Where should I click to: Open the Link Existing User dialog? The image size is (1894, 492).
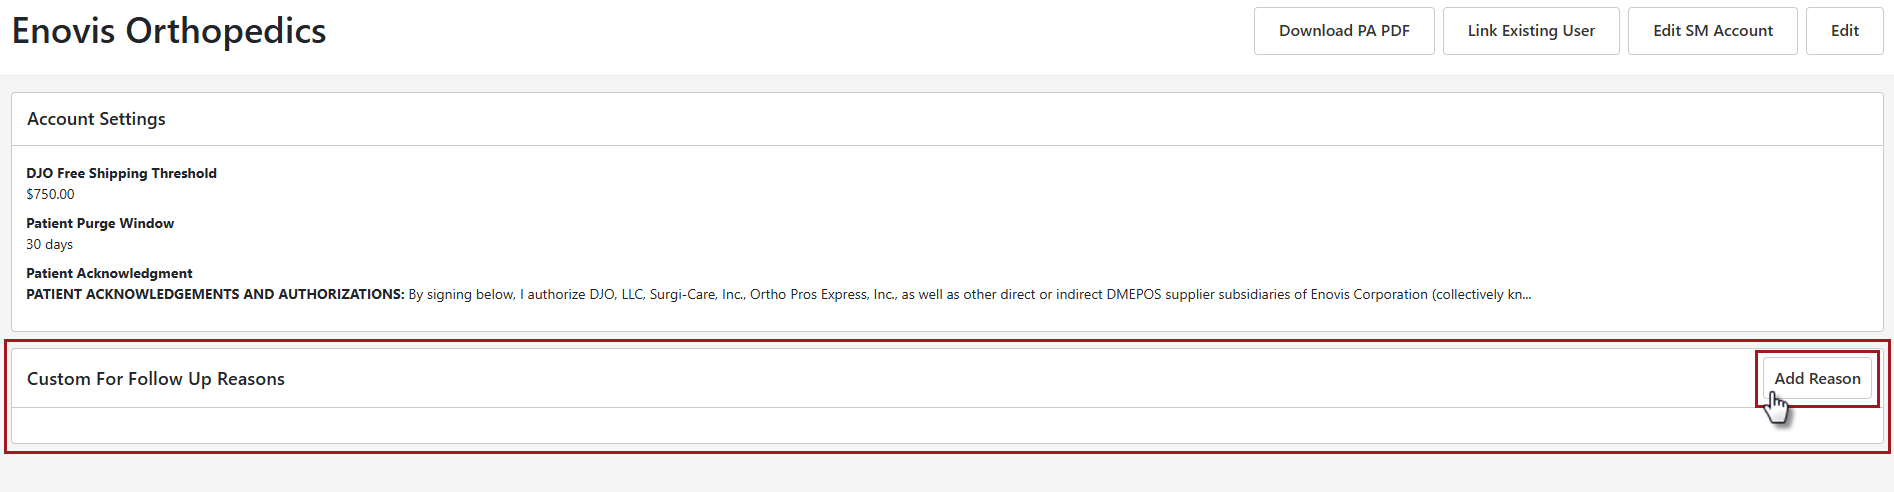coord(1530,31)
